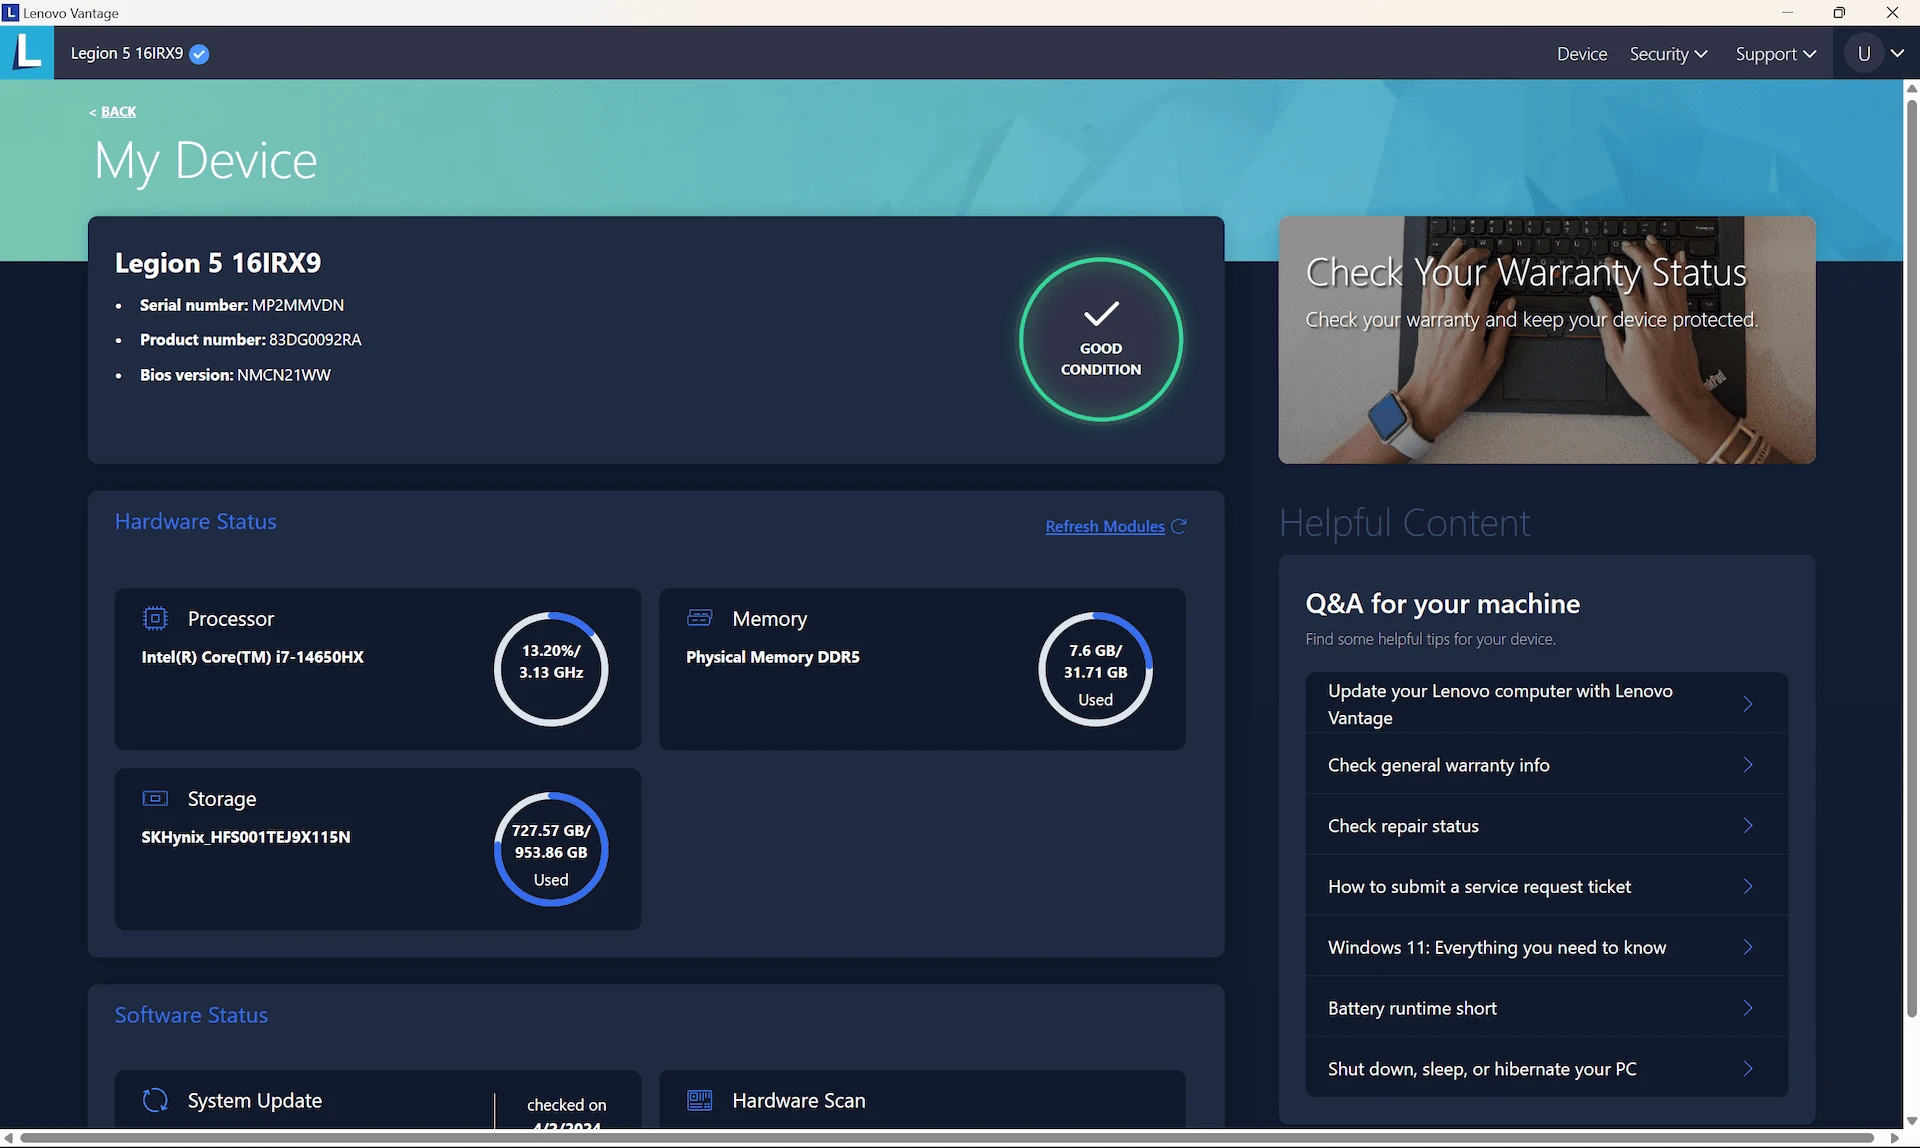The image size is (1920, 1148).
Task: Open How to submit a service request ticket
Action: (x=1547, y=887)
